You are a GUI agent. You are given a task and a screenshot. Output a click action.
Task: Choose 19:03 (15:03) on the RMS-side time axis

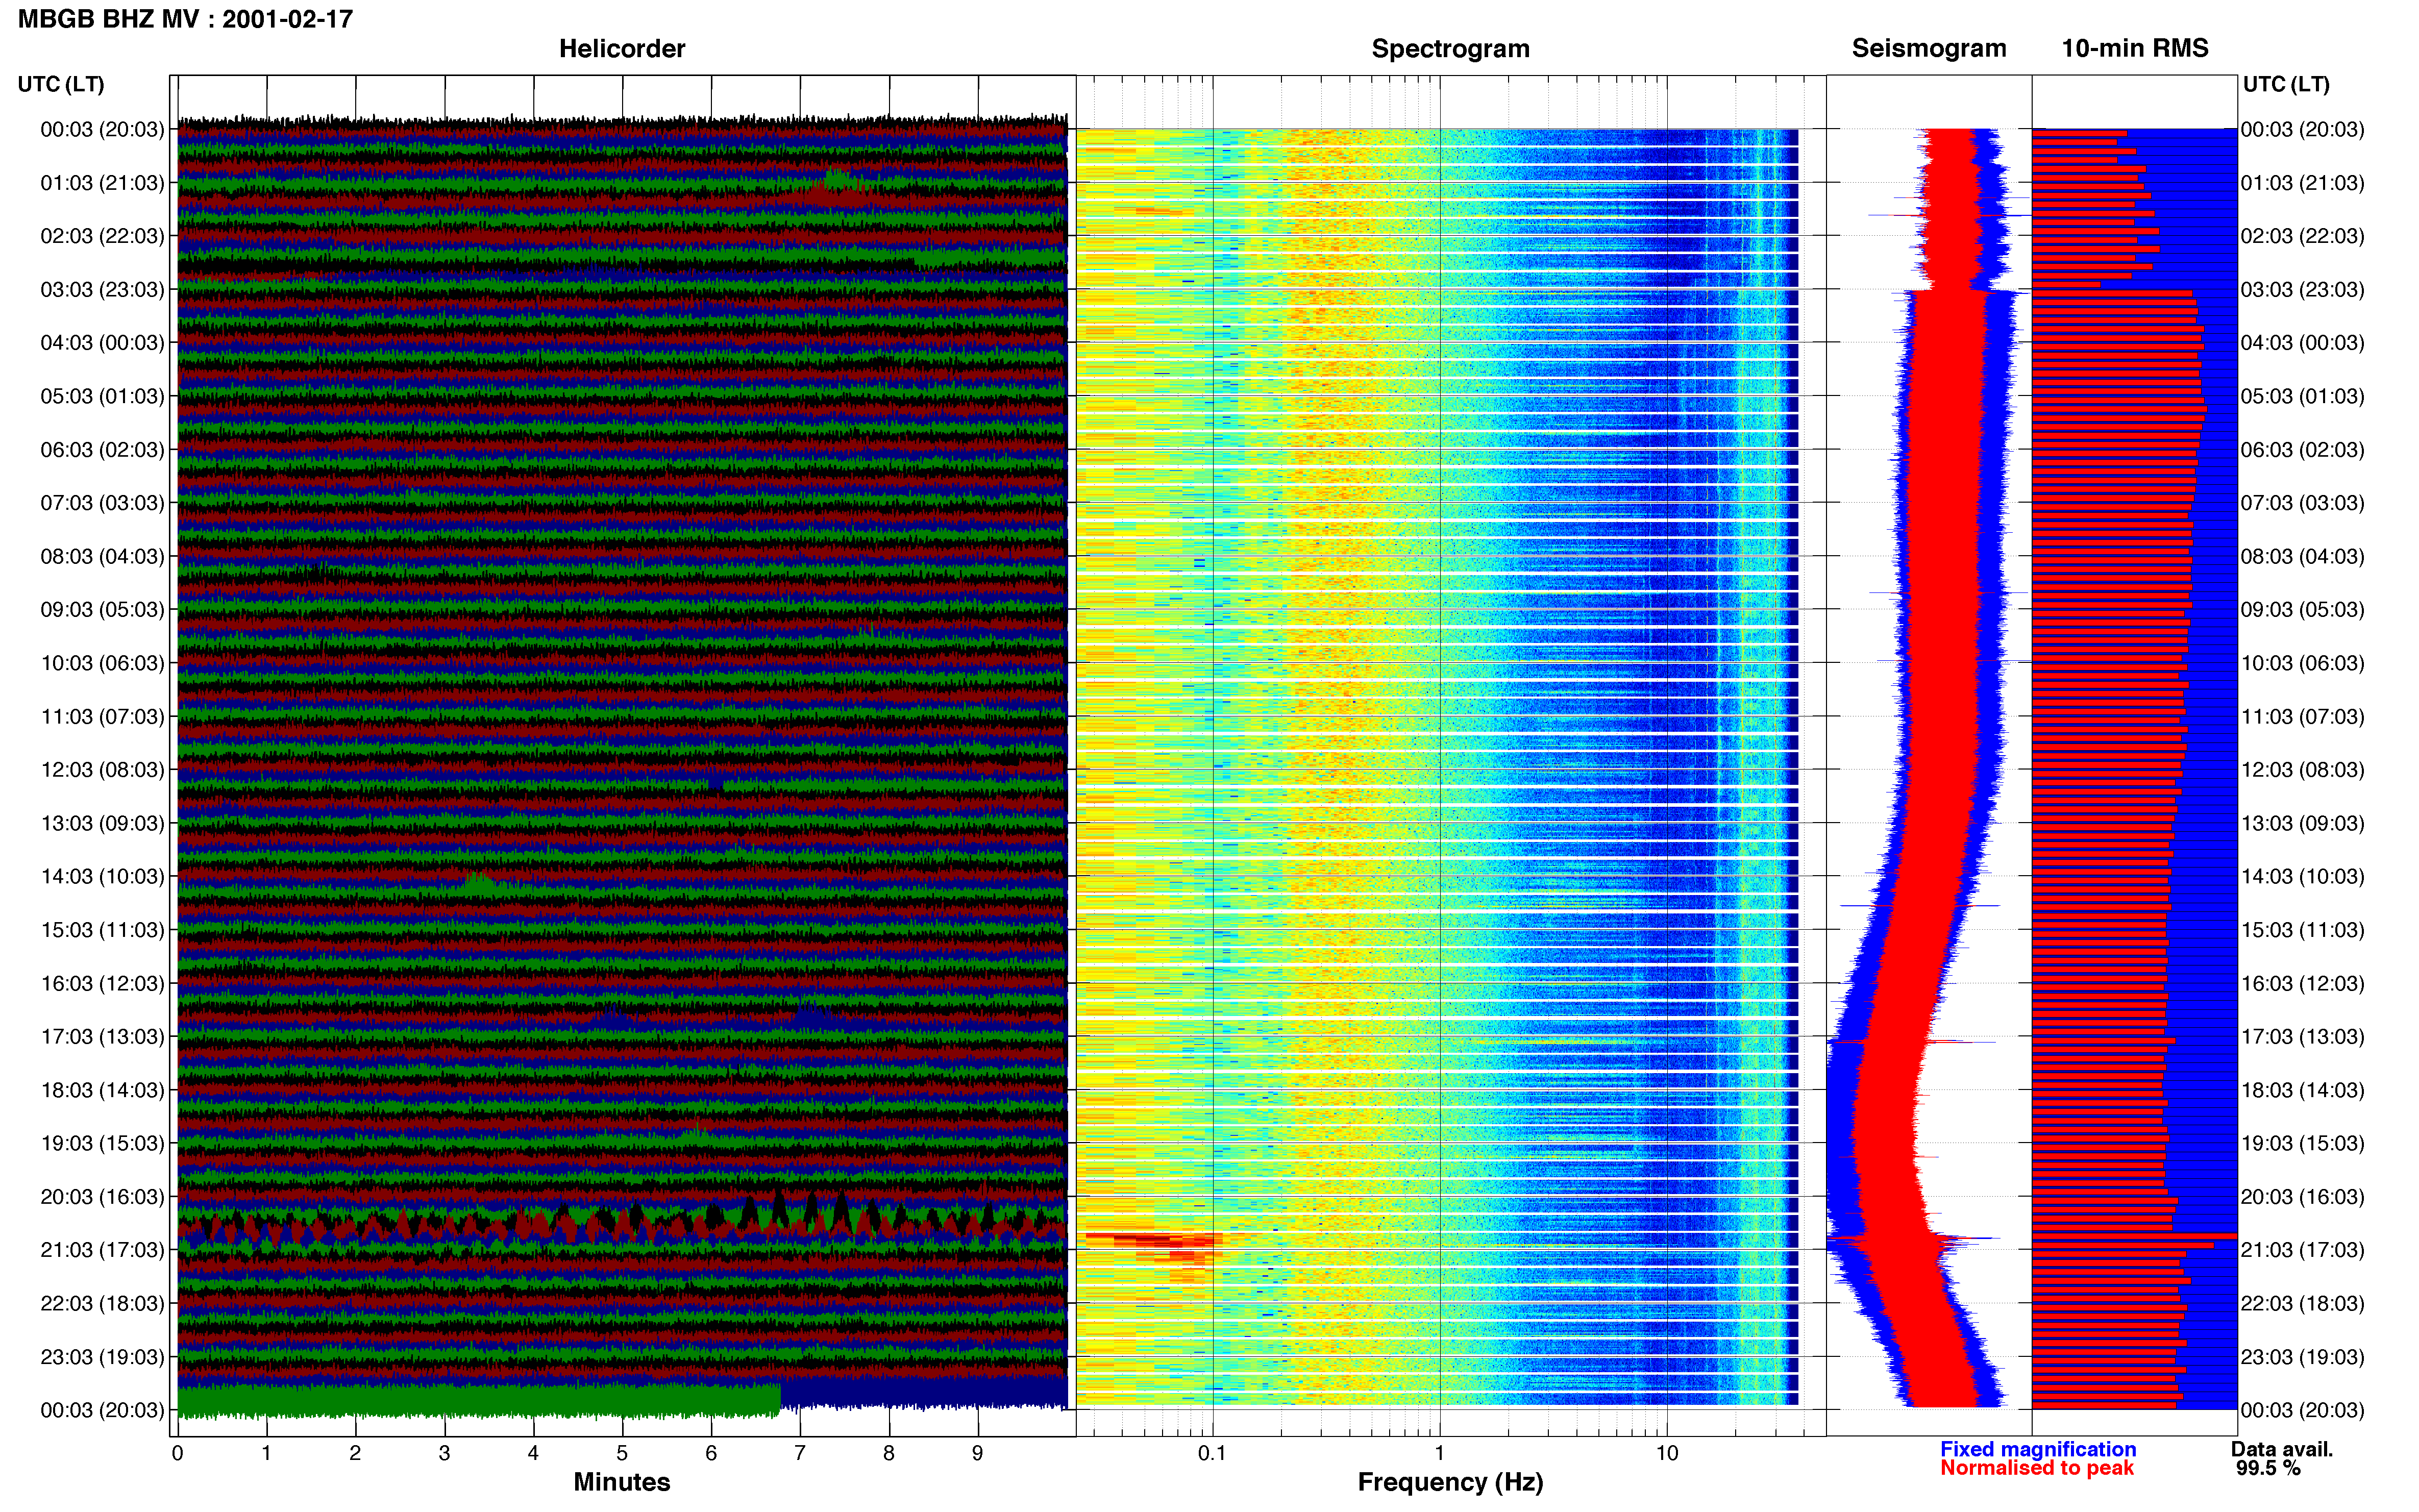2302,1143
